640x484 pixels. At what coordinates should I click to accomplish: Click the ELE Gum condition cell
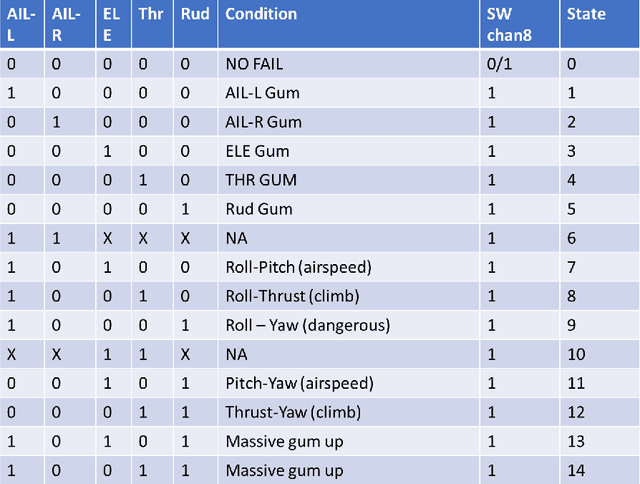[257, 151]
